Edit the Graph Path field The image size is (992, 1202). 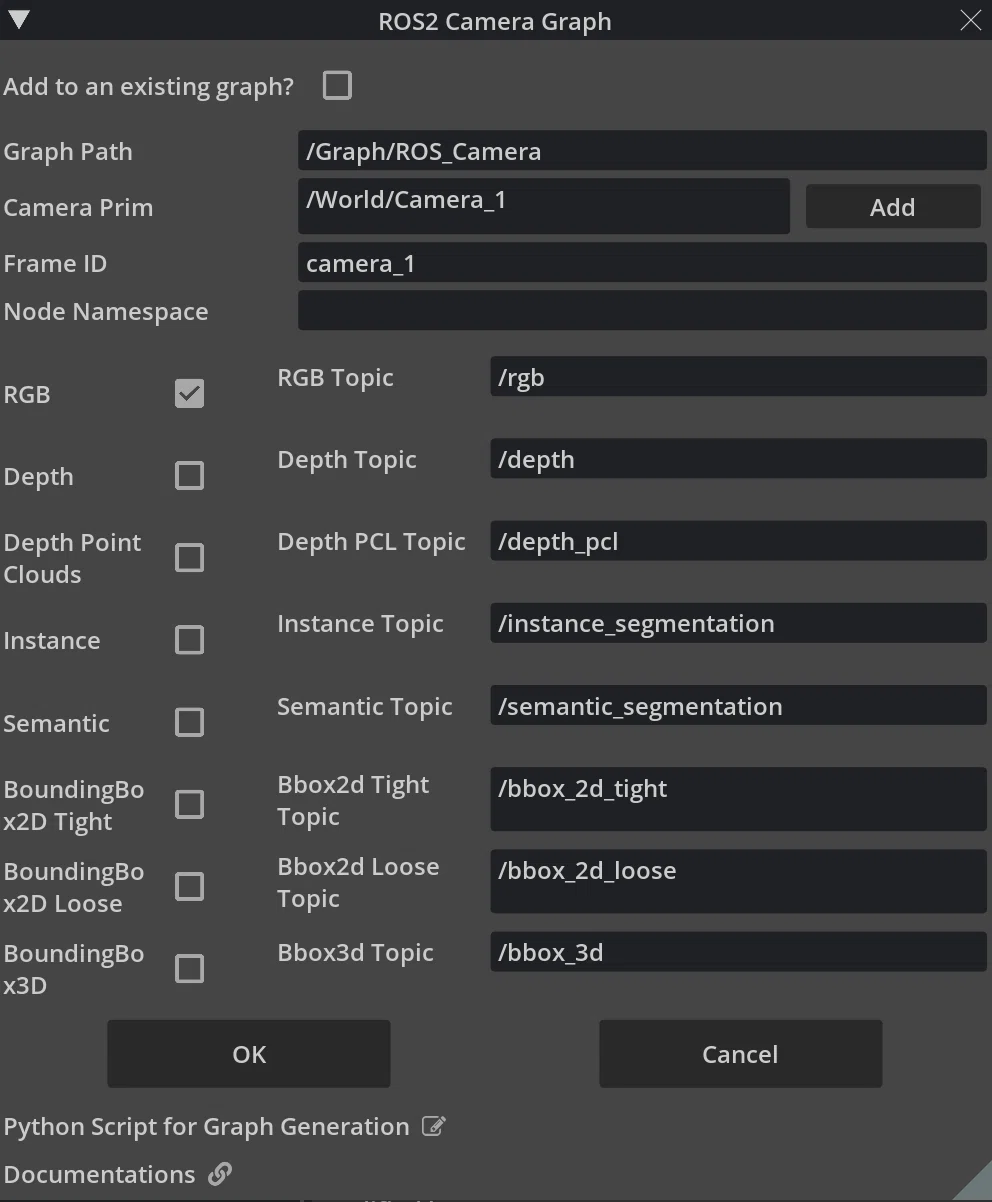pos(642,151)
